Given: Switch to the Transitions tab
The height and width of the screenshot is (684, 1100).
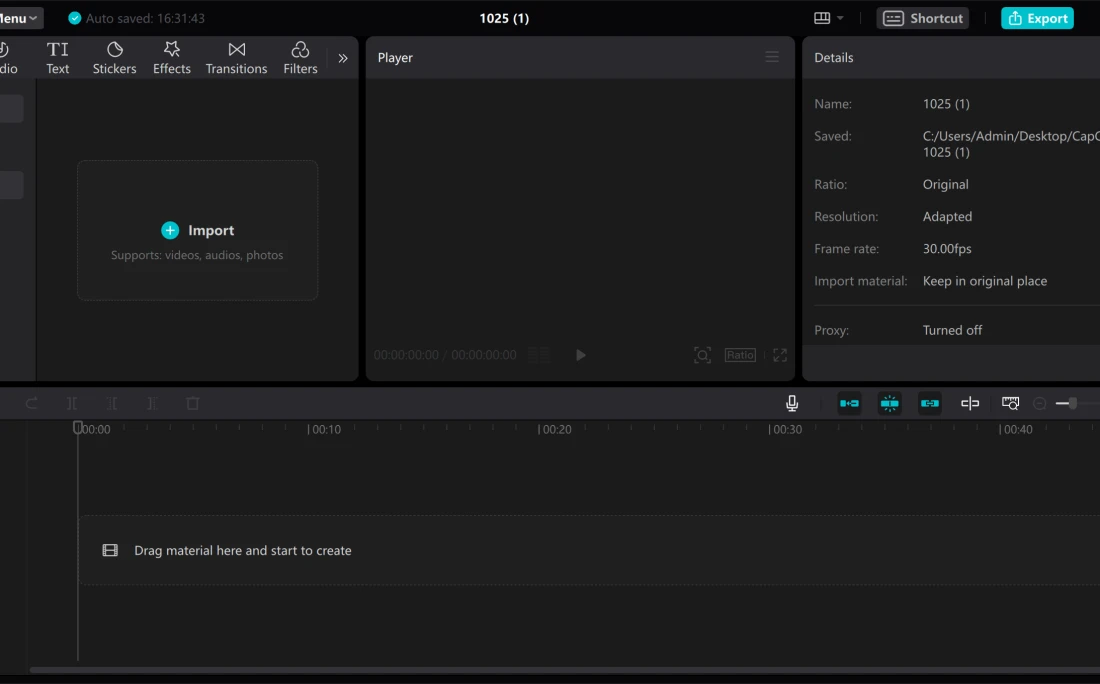Looking at the screenshot, I should coord(236,58).
